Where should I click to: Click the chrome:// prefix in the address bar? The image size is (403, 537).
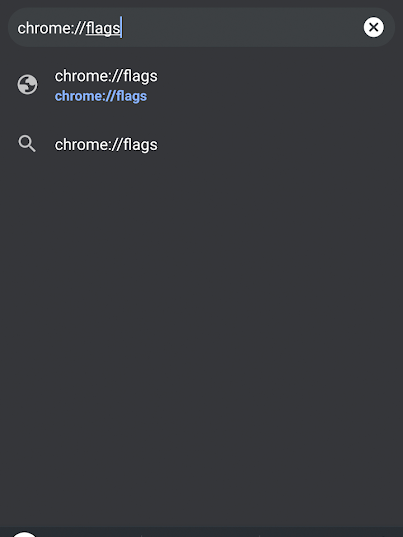point(51,28)
